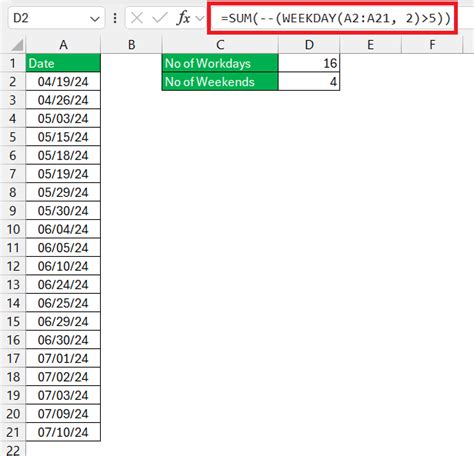This screenshot has width=474, height=456.
Task: Open the Insert Function fx icon
Action: 184,18
